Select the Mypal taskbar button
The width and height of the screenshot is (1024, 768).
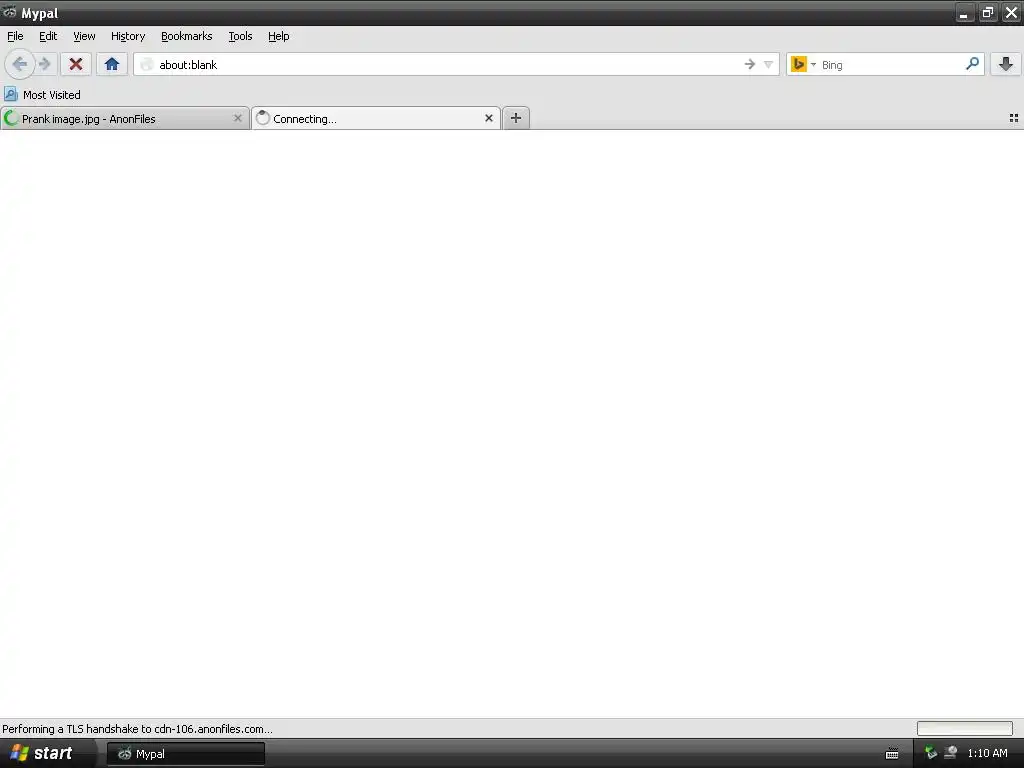186,754
